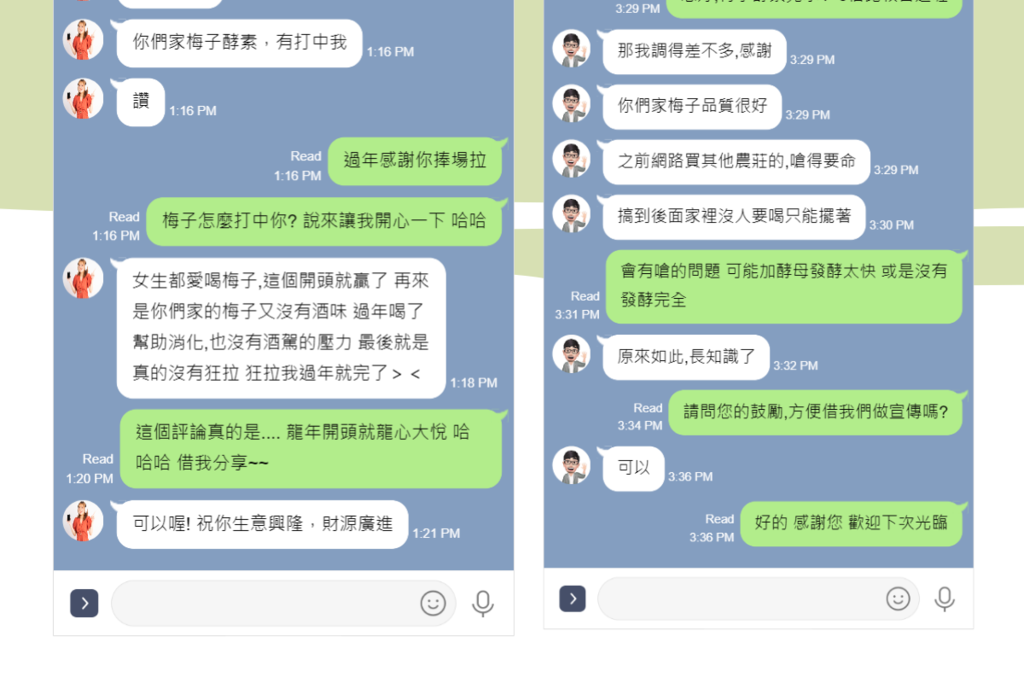Select the 原來如此,長知識了 message bubble
This screenshot has height=683, width=1024.
(686, 357)
